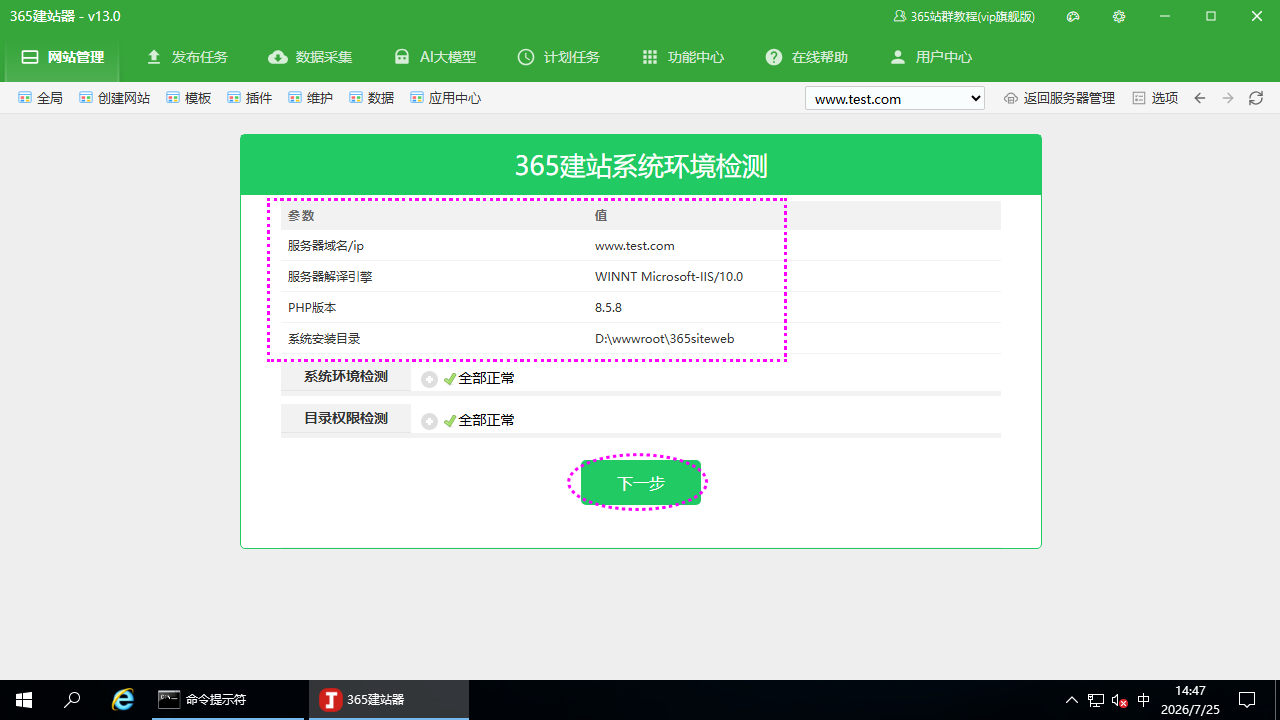
Task: Expand the 目录权限检测 plus icon
Action: click(429, 421)
